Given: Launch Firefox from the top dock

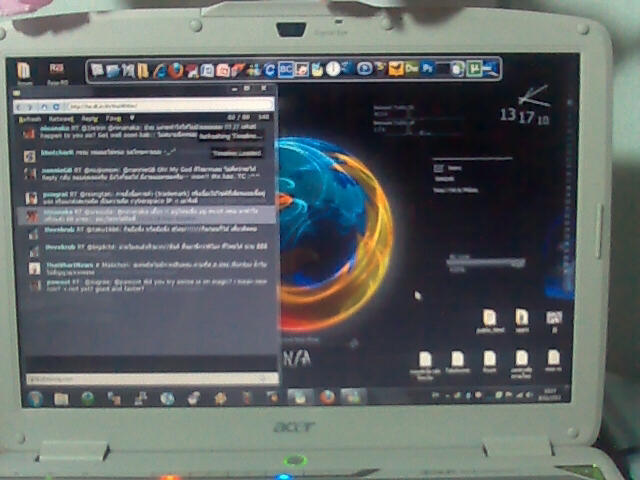Looking at the screenshot, I should coord(176,70).
